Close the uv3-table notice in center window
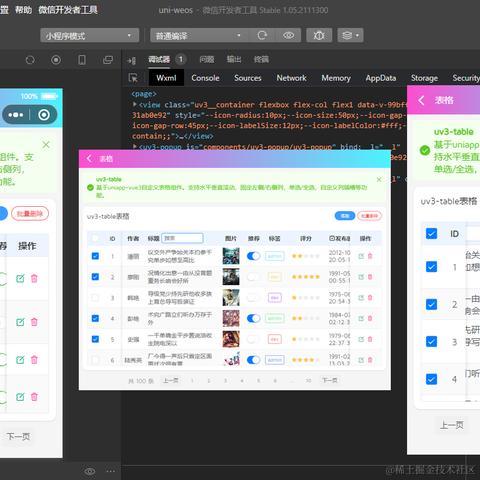The image size is (480, 480). [x=379, y=180]
